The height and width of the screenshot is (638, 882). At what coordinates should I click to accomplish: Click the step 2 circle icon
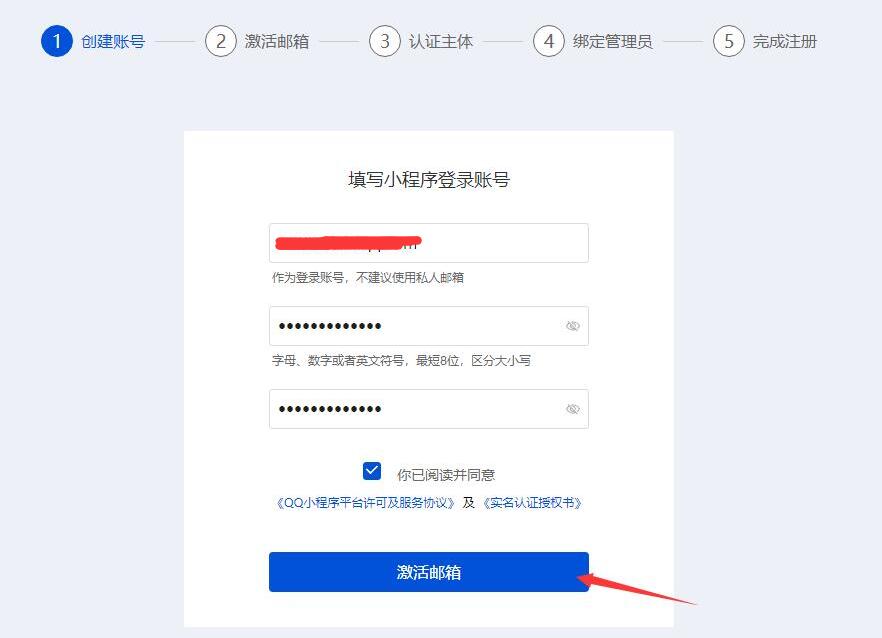point(220,41)
